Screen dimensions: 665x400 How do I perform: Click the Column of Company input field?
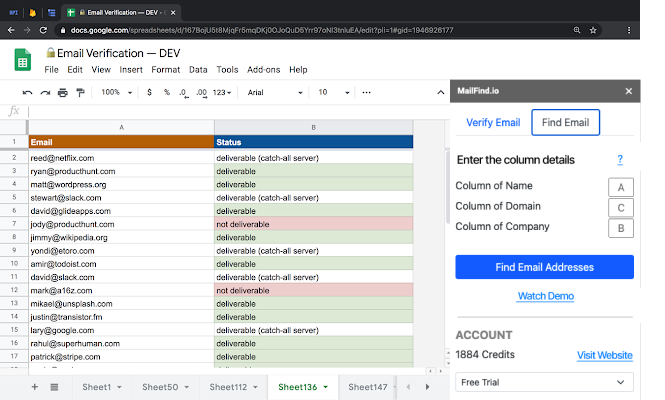coord(621,228)
